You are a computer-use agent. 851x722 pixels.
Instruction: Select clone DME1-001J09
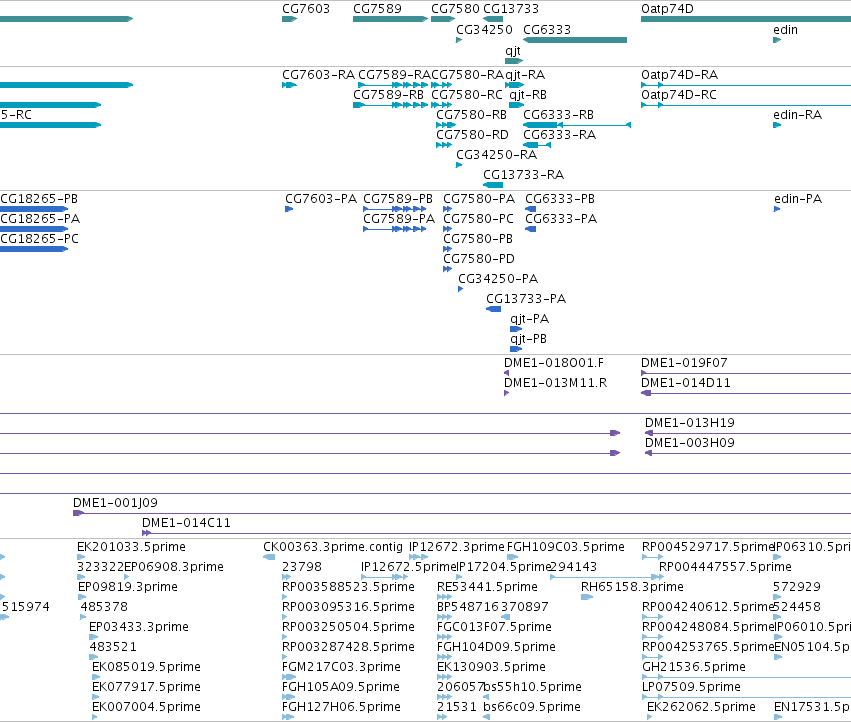click(x=116, y=503)
